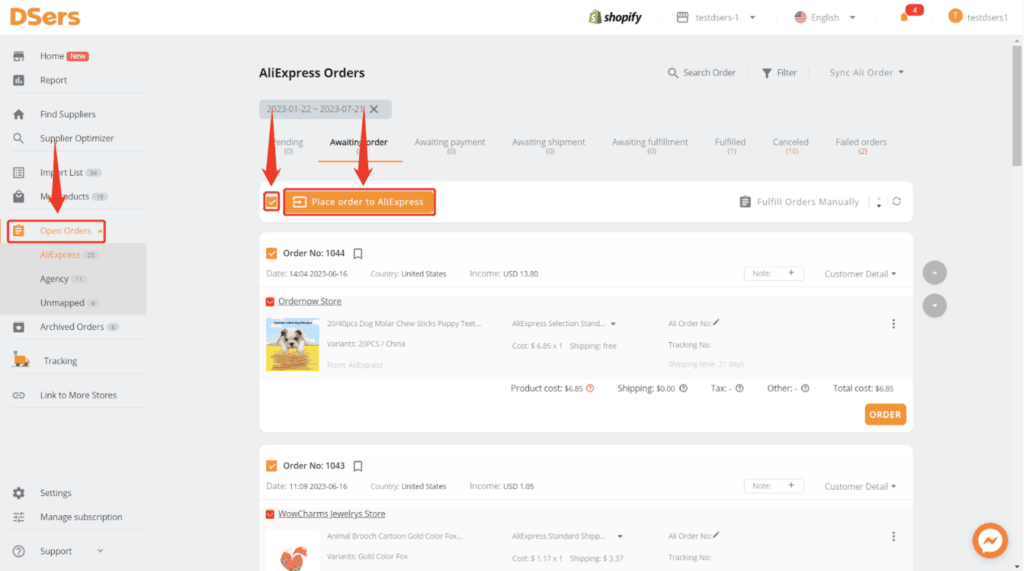Click the Archived Orders box icon

tap(18, 327)
